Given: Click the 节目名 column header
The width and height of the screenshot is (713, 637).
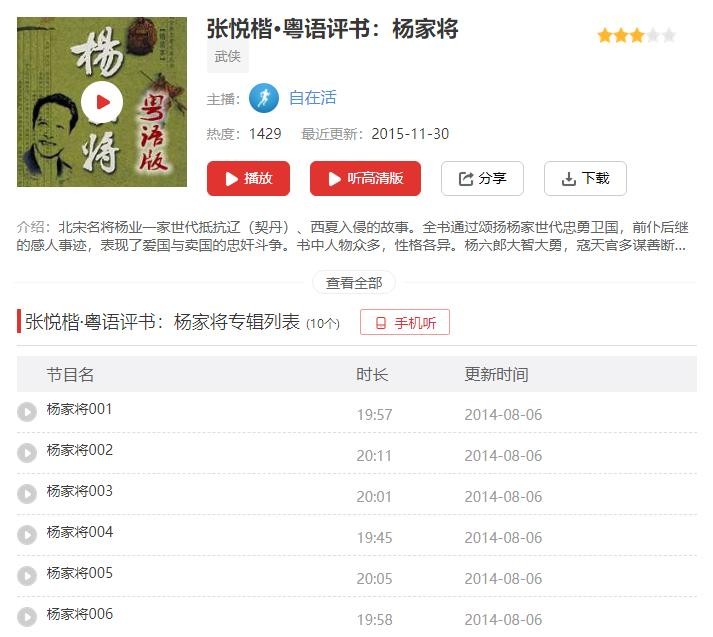Looking at the screenshot, I should click(x=70, y=375).
